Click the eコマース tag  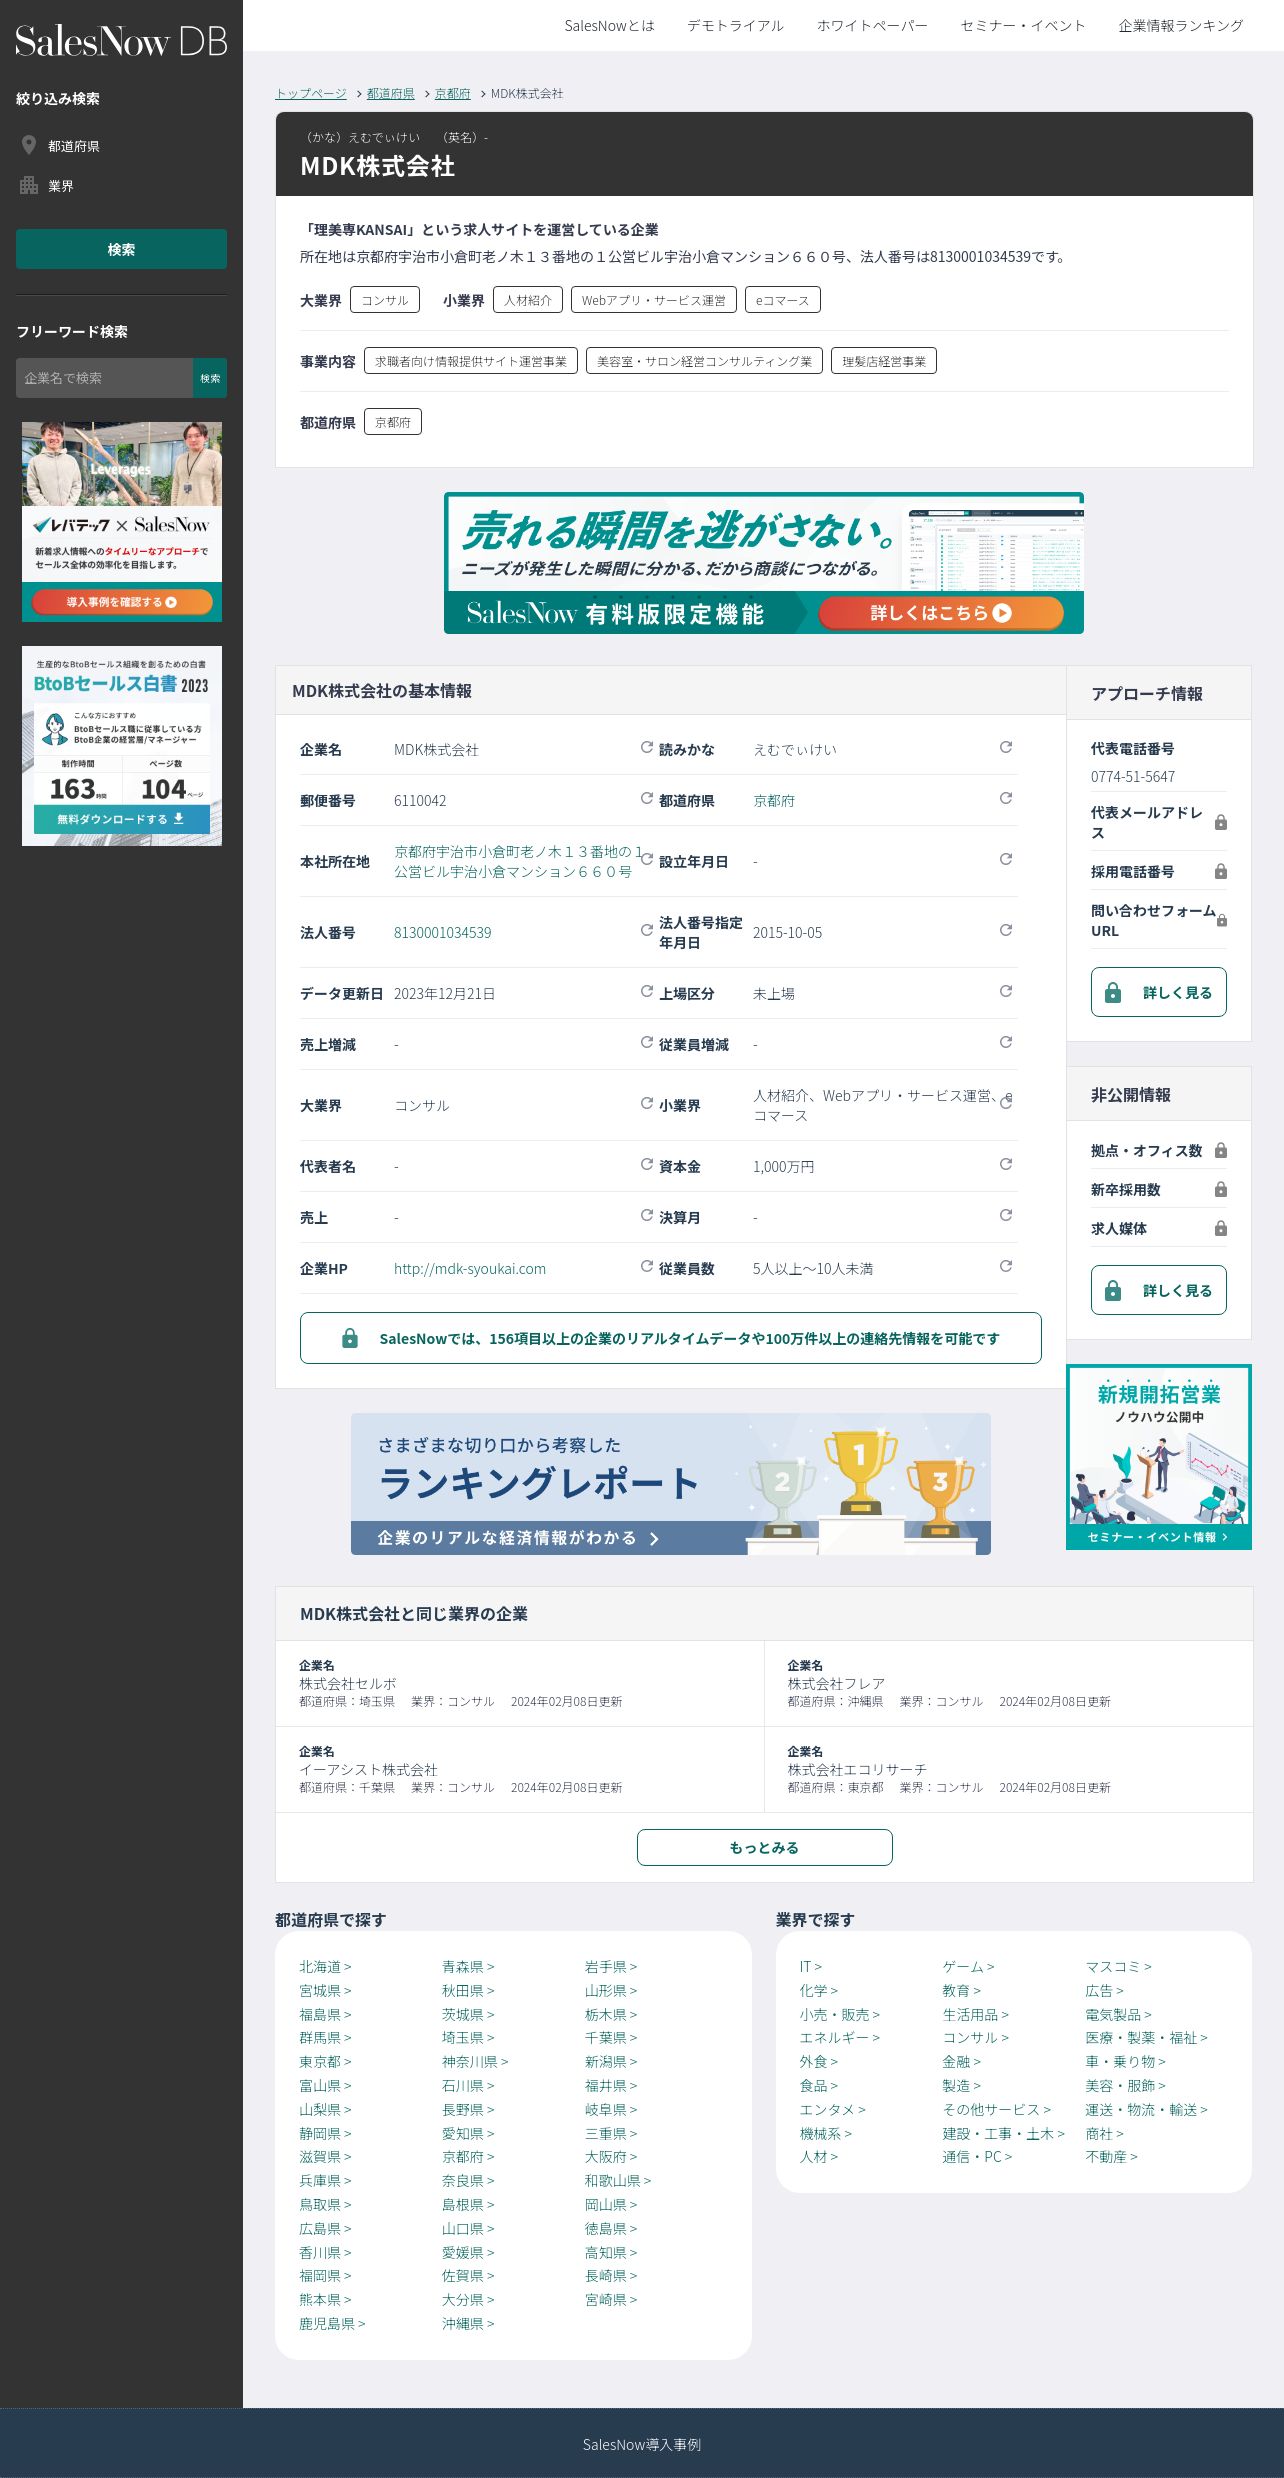[783, 300]
